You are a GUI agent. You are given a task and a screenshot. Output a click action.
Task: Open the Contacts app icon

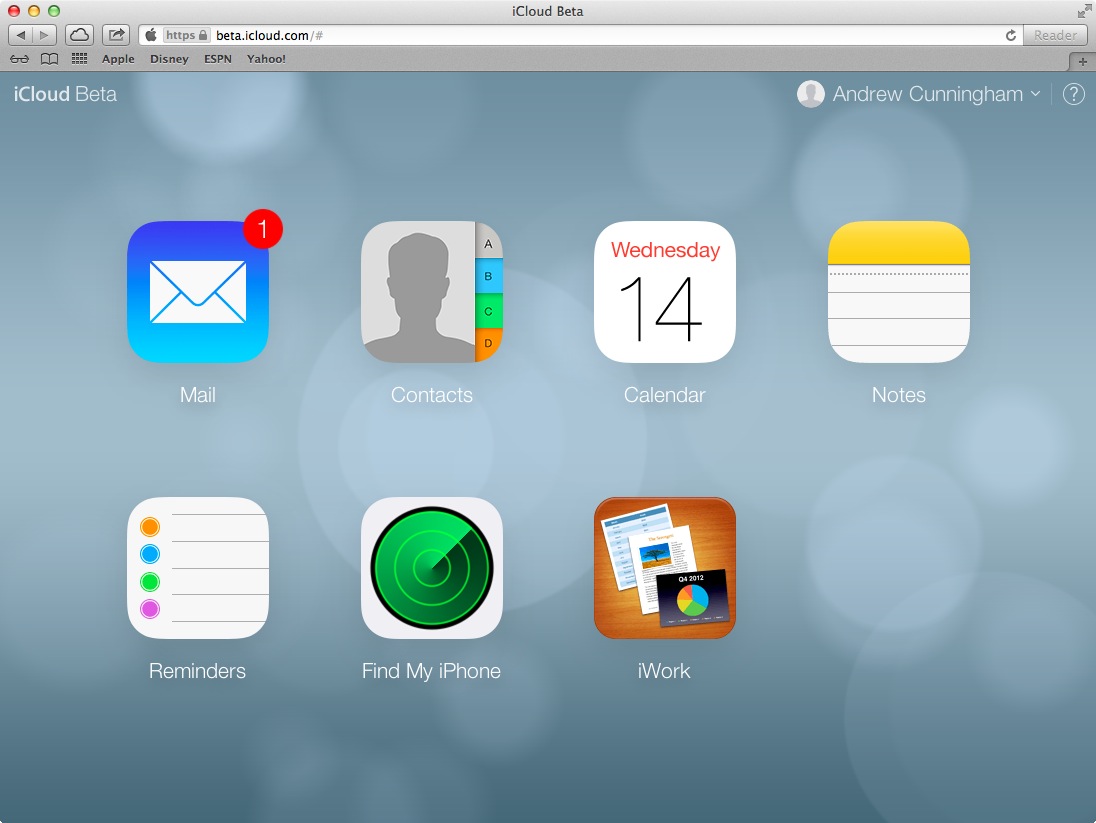tap(431, 292)
